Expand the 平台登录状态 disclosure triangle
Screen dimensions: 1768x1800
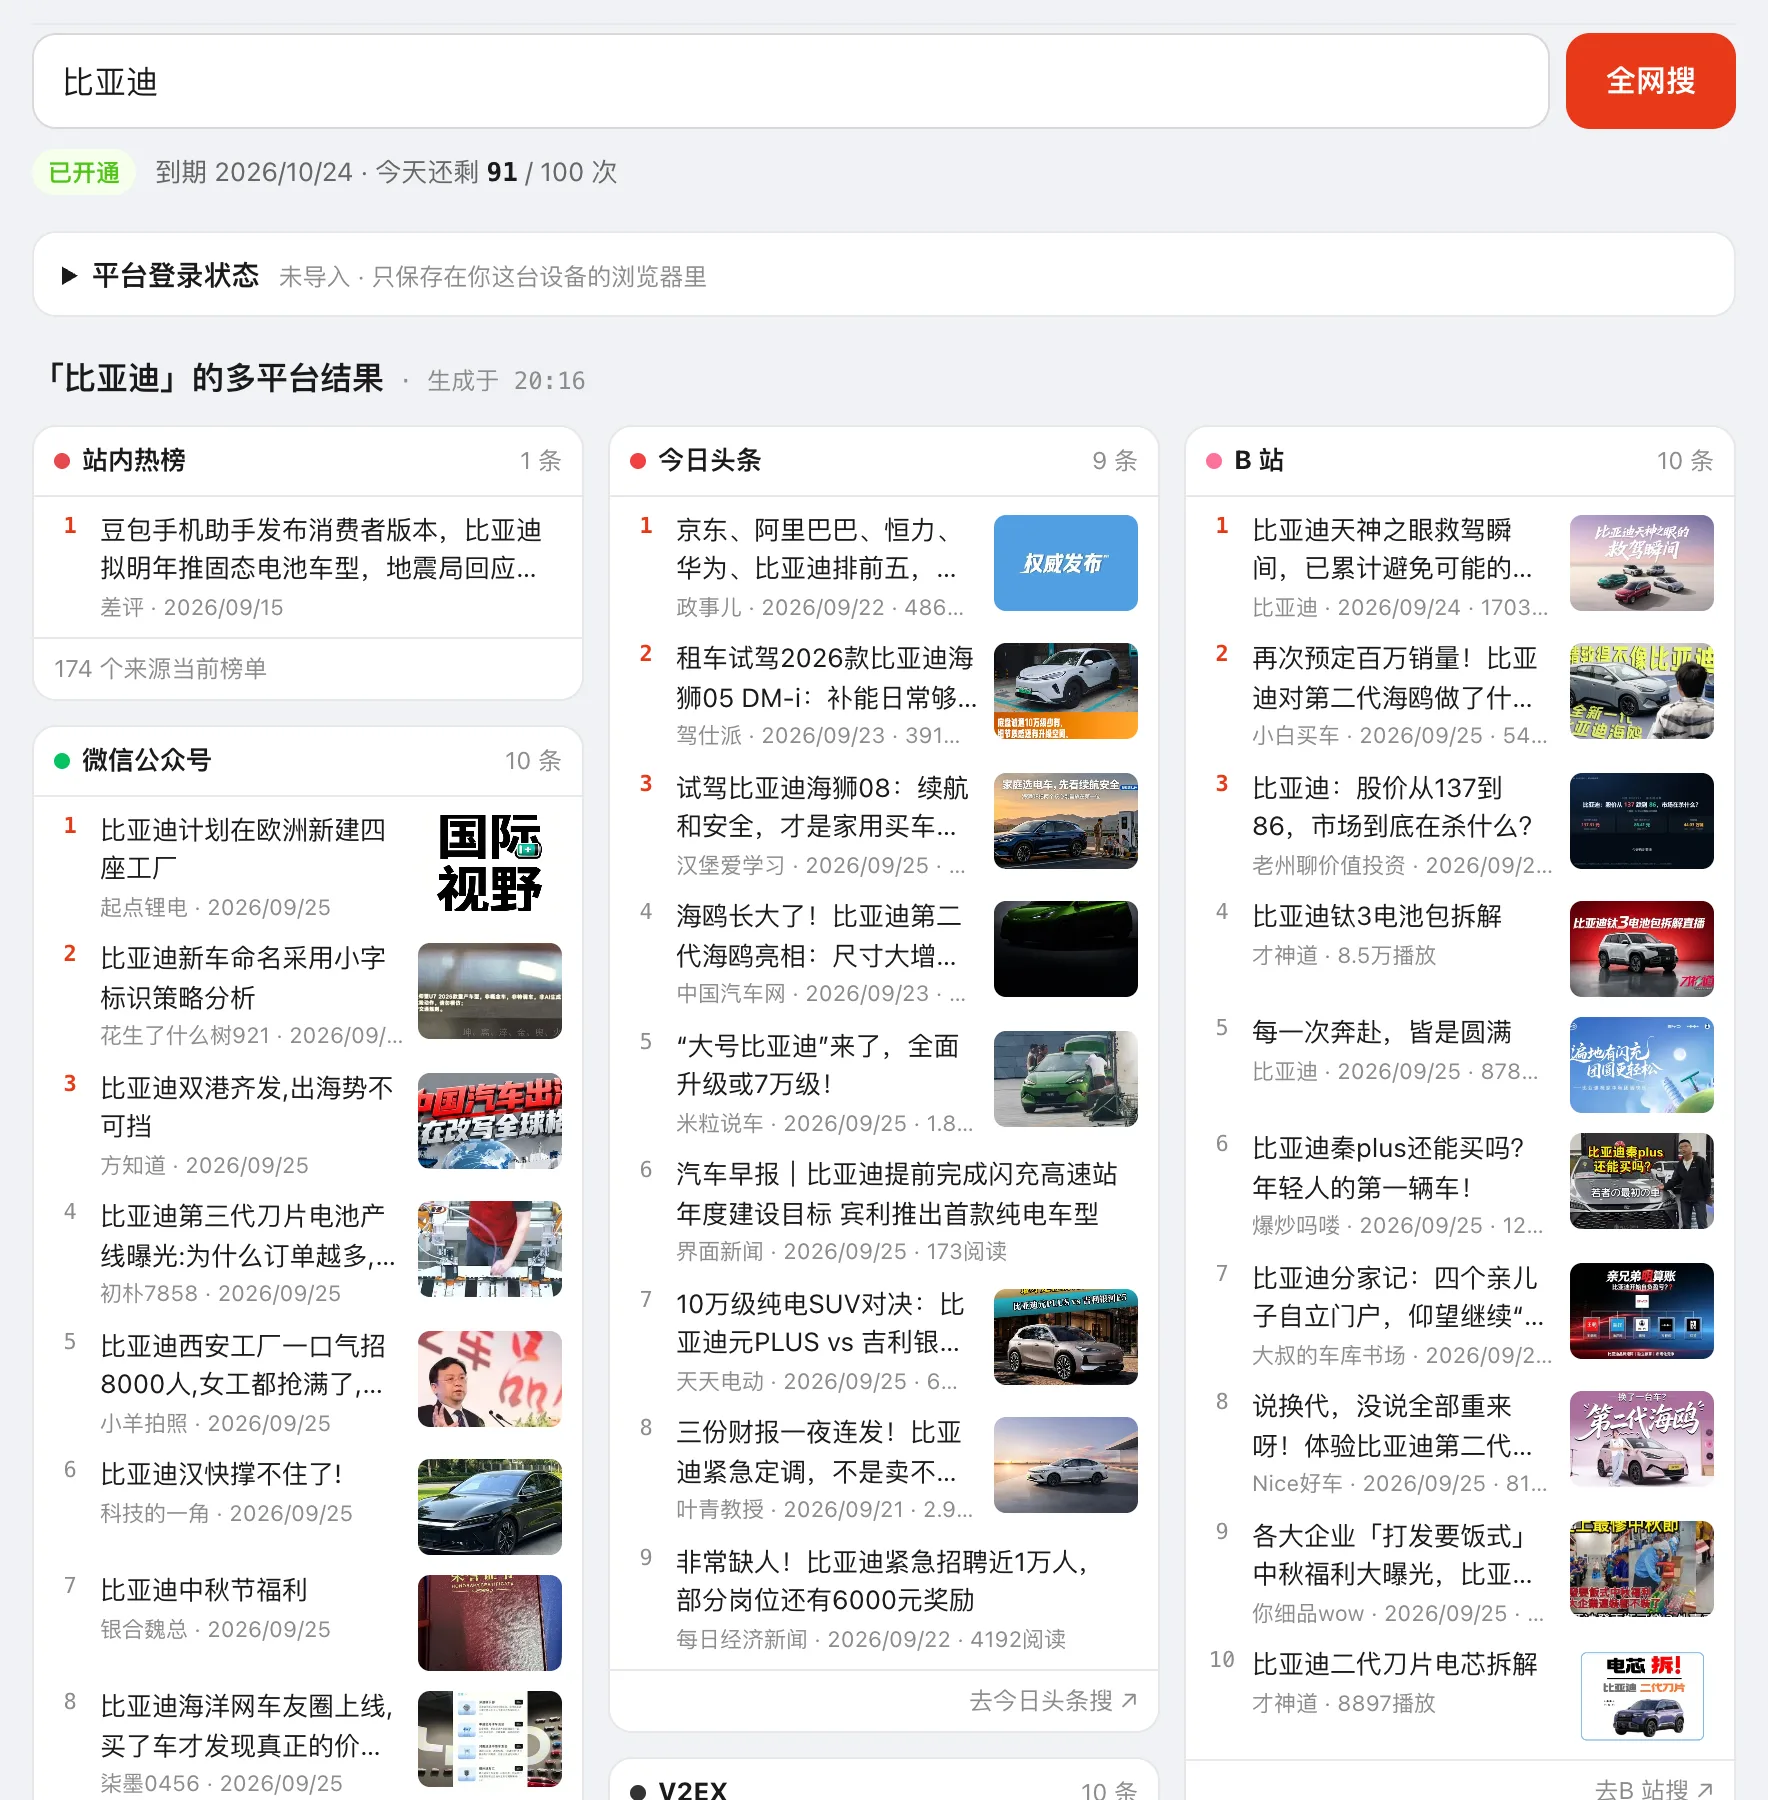69,276
